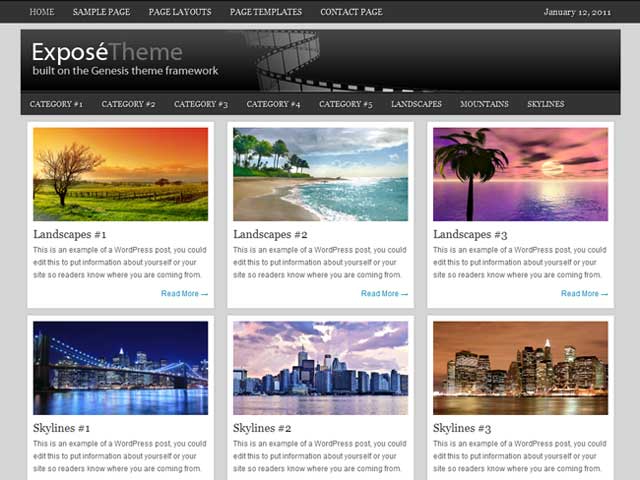Click the Skylines #1 excerpt text
Viewport: 640px width, 480px height.
120,456
